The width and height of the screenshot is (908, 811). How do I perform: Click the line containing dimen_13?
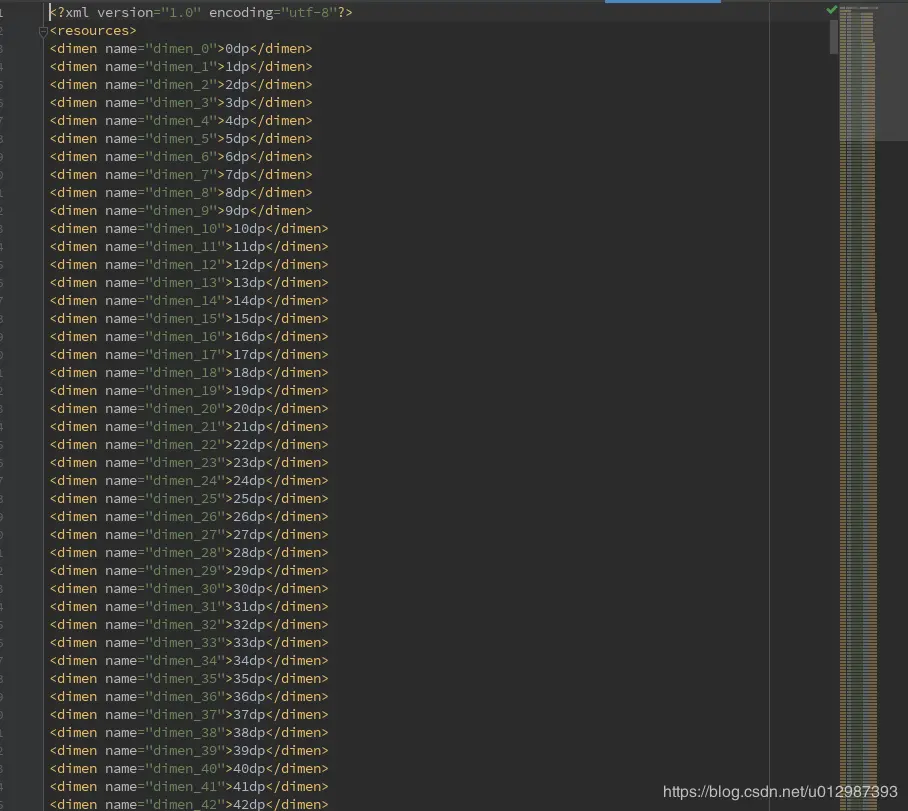point(189,282)
